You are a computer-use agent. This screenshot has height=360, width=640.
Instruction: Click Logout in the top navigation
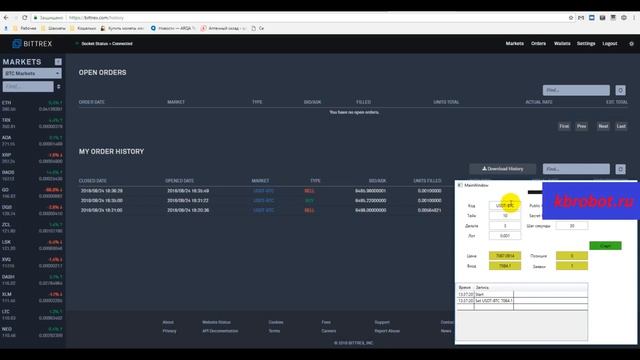(x=610, y=44)
